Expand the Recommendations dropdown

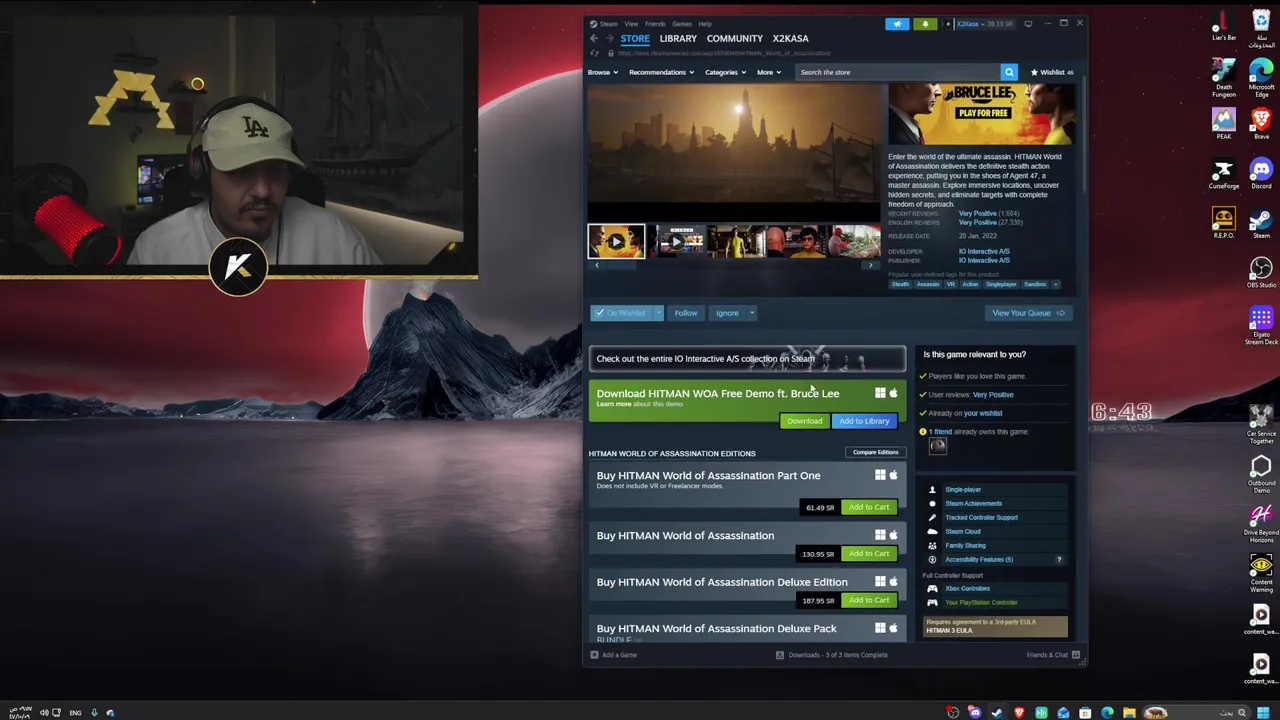(661, 72)
